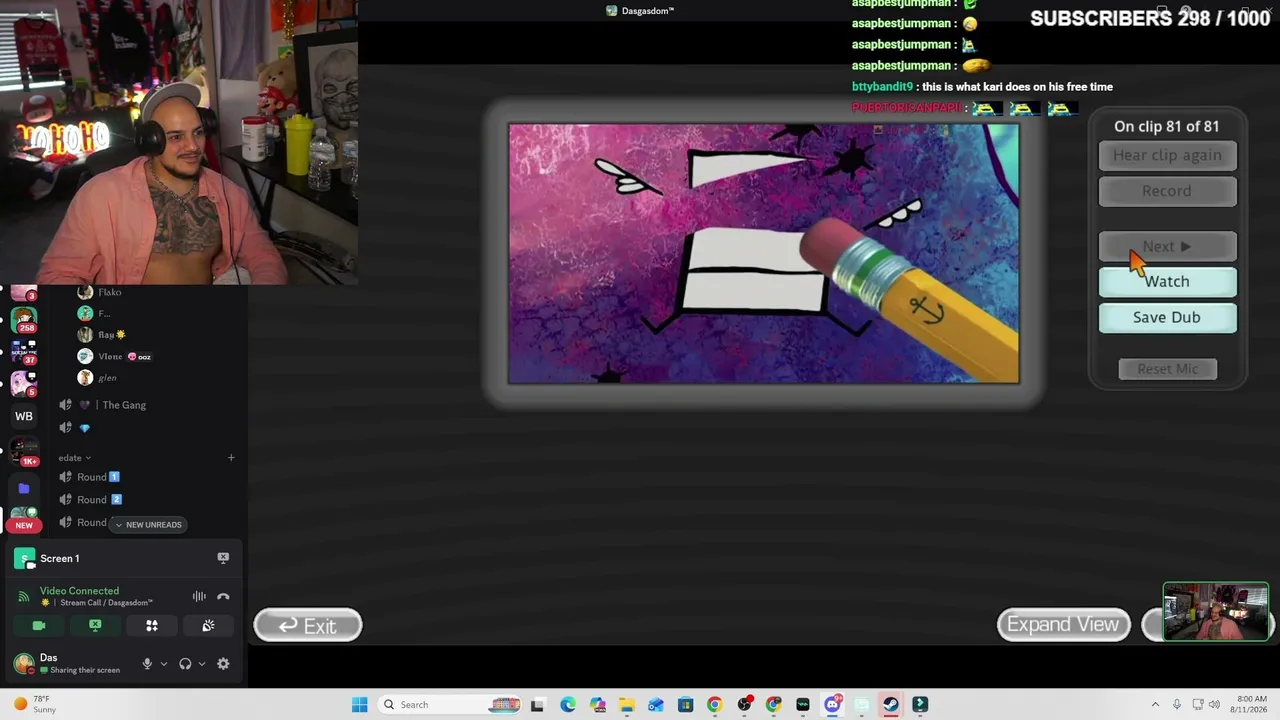
Task: Collapse the edate channel category
Action: (x=75, y=457)
